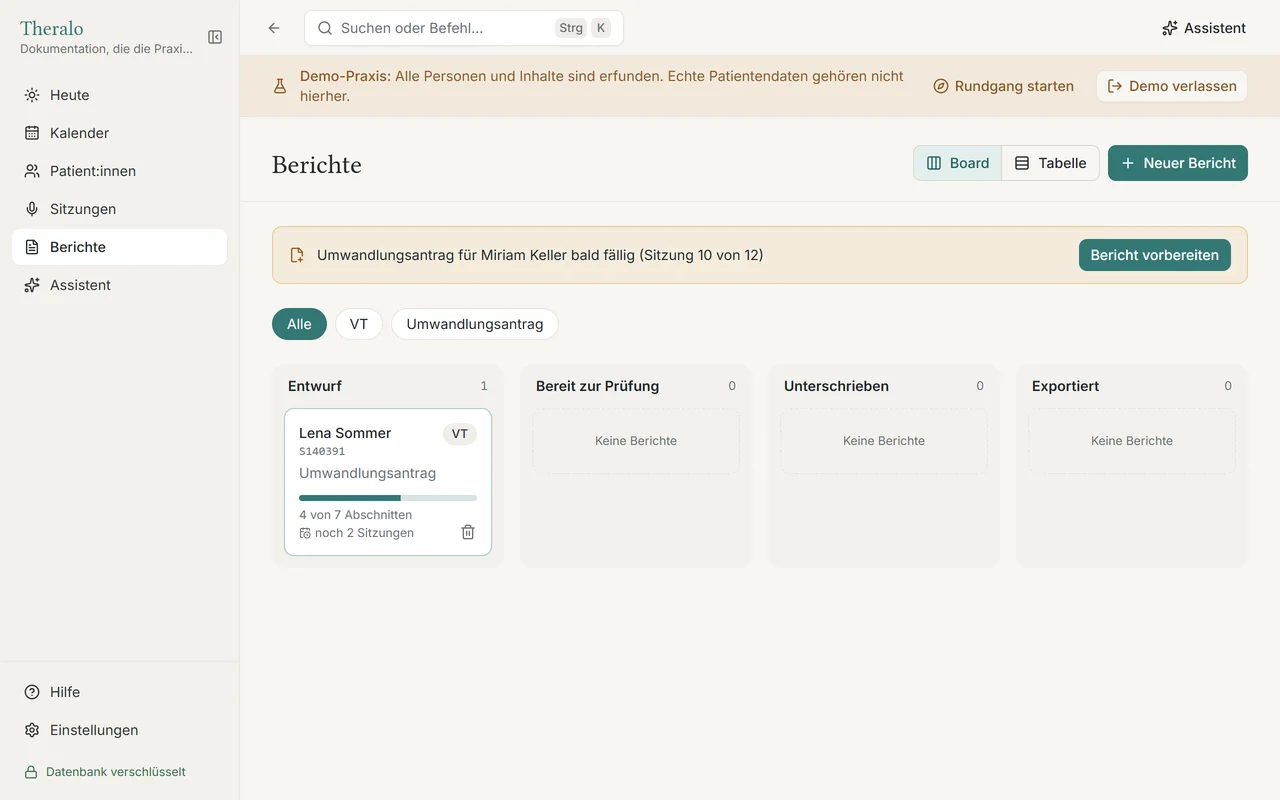Viewport: 1280px width, 800px height.
Task: Click the Berichte page heading
Action: point(317,165)
